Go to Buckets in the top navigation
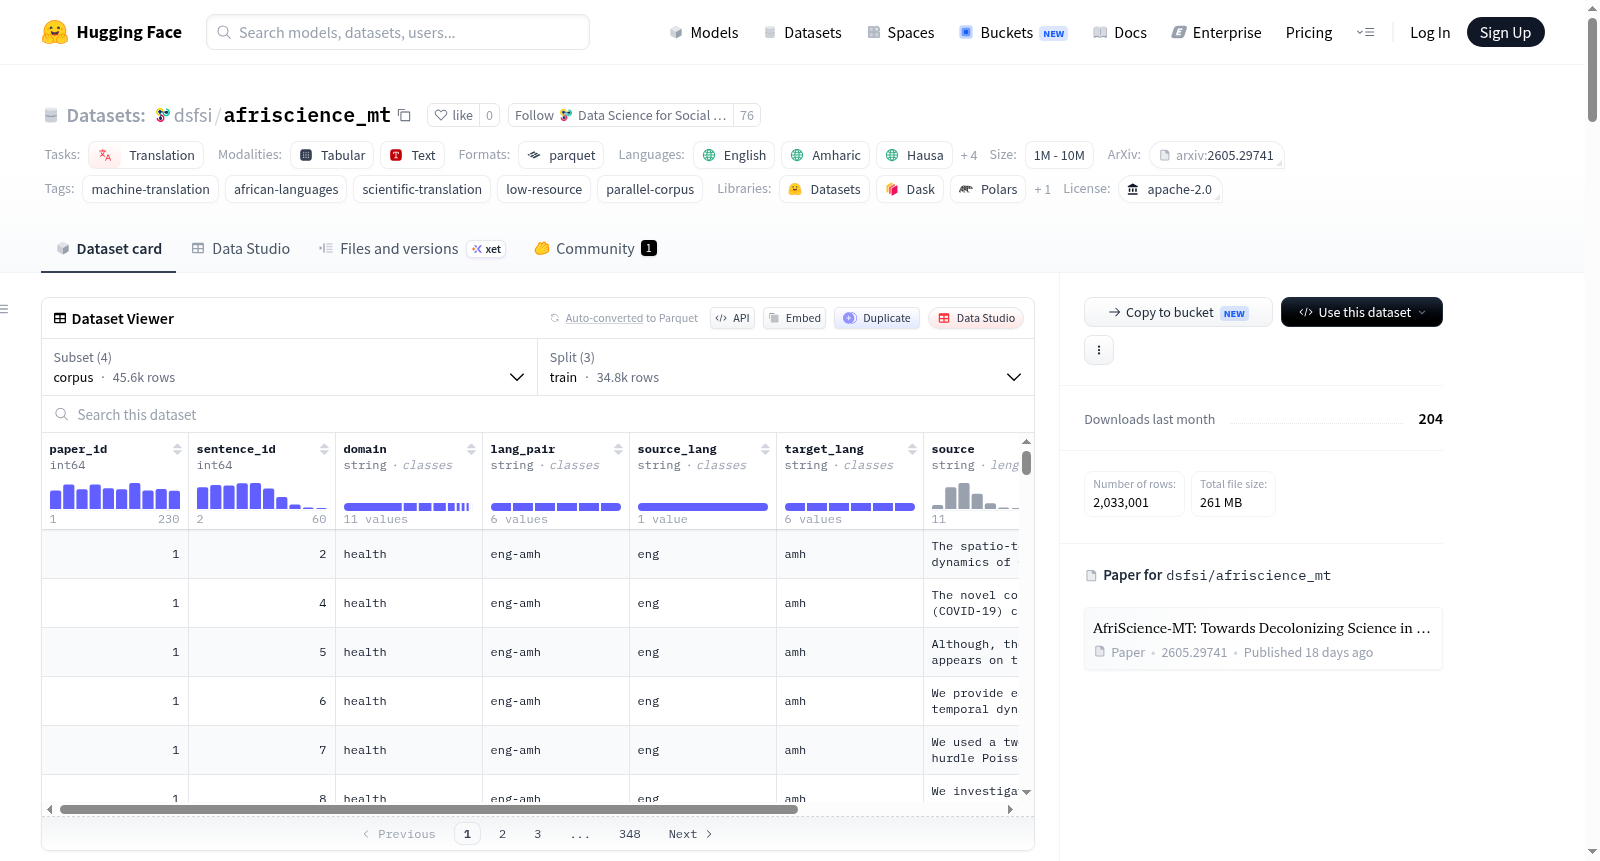 click(1012, 32)
